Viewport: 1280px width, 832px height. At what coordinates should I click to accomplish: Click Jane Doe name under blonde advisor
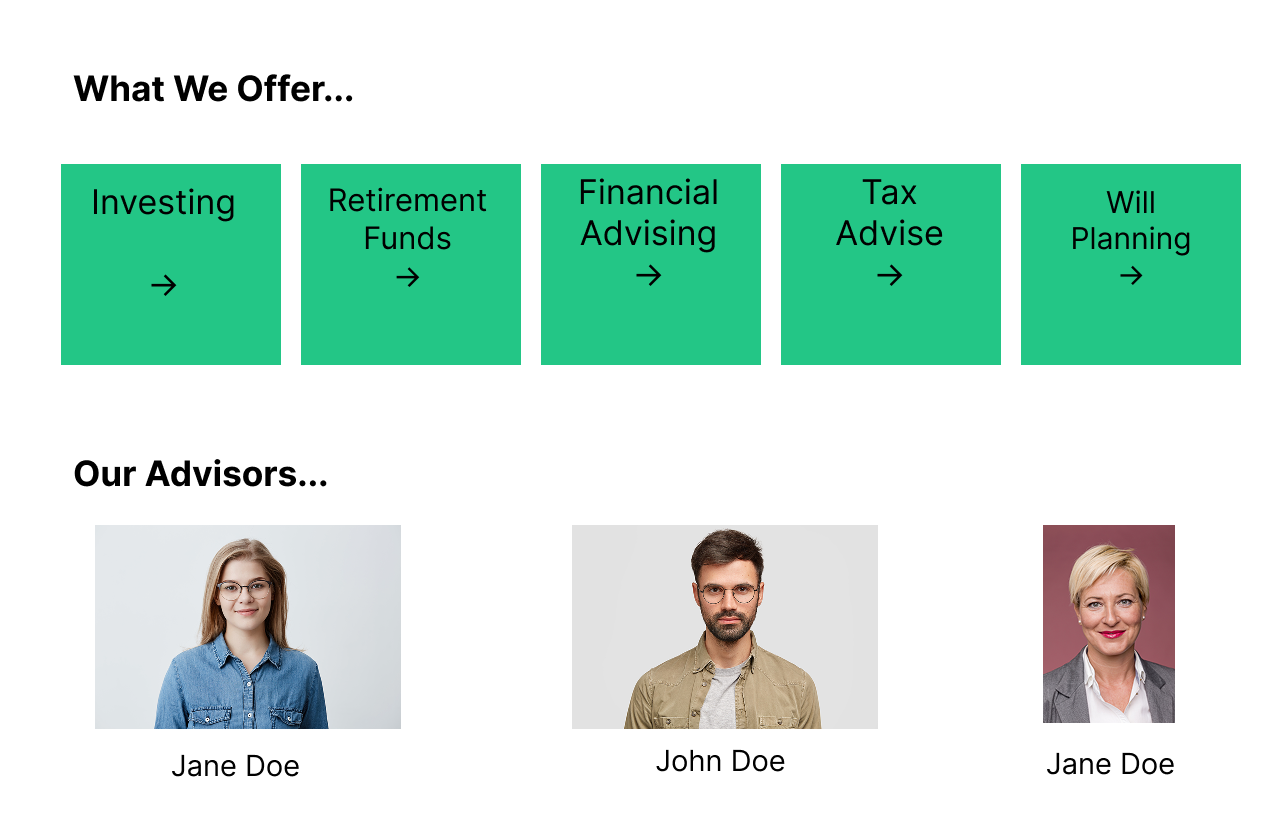1110,764
